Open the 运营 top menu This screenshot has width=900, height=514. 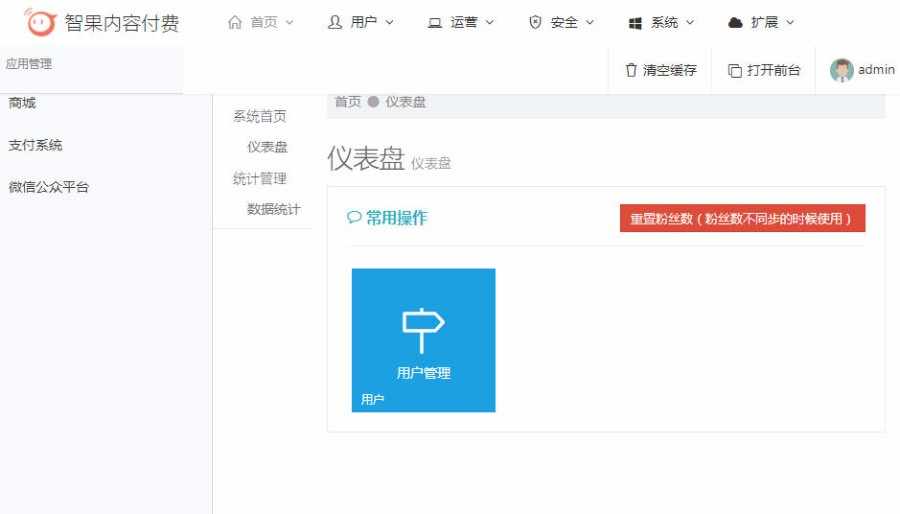pyautogui.click(x=461, y=22)
